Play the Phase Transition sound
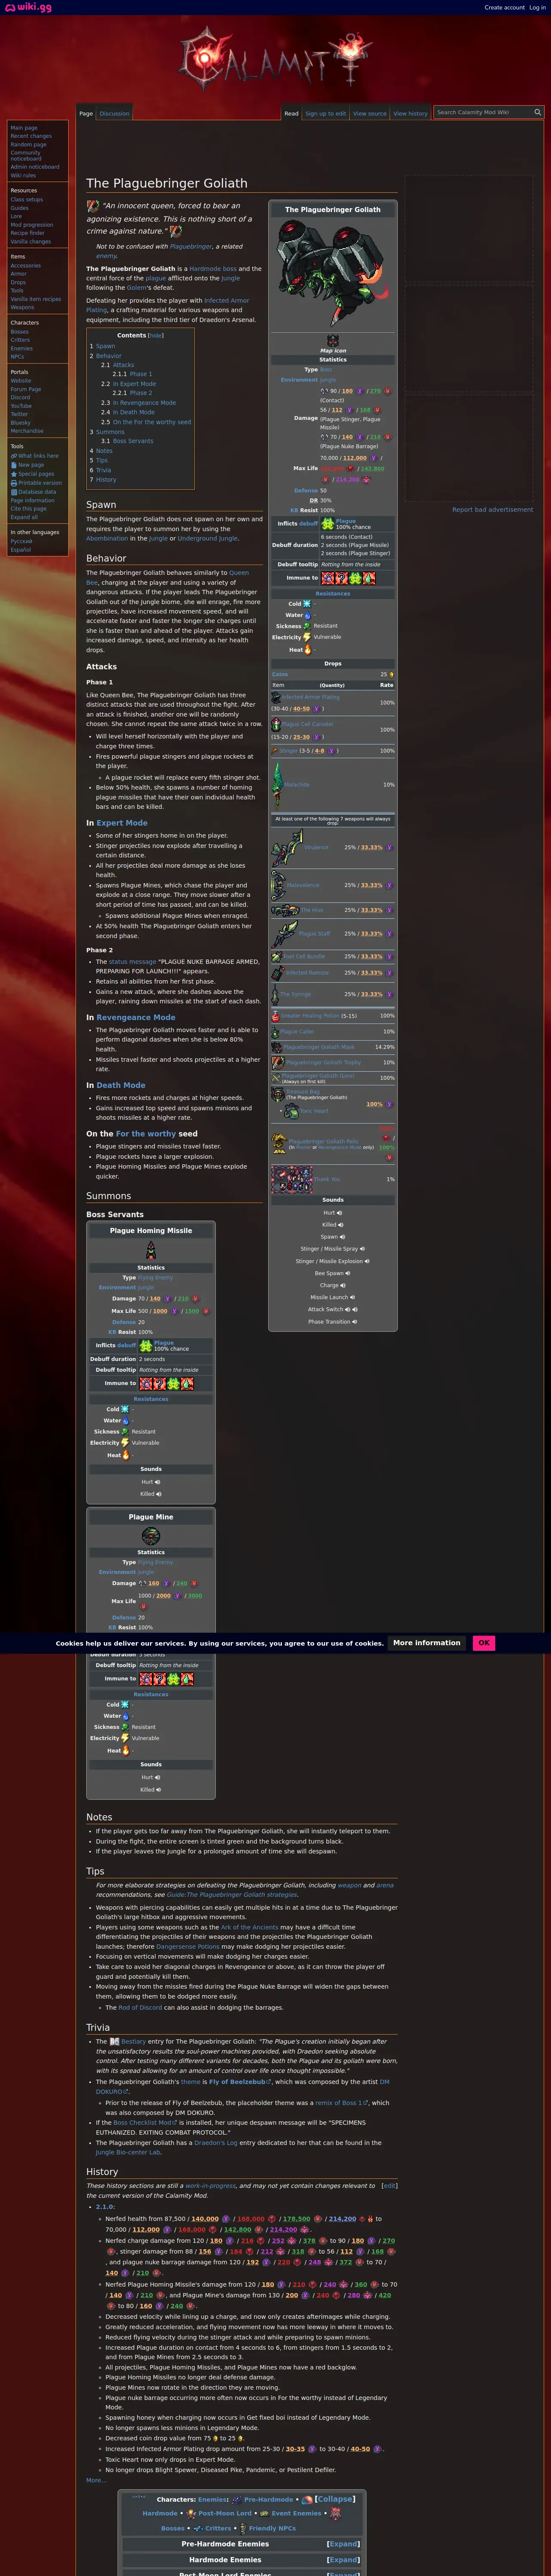Image resolution: width=551 pixels, height=2576 pixels. [354, 1321]
